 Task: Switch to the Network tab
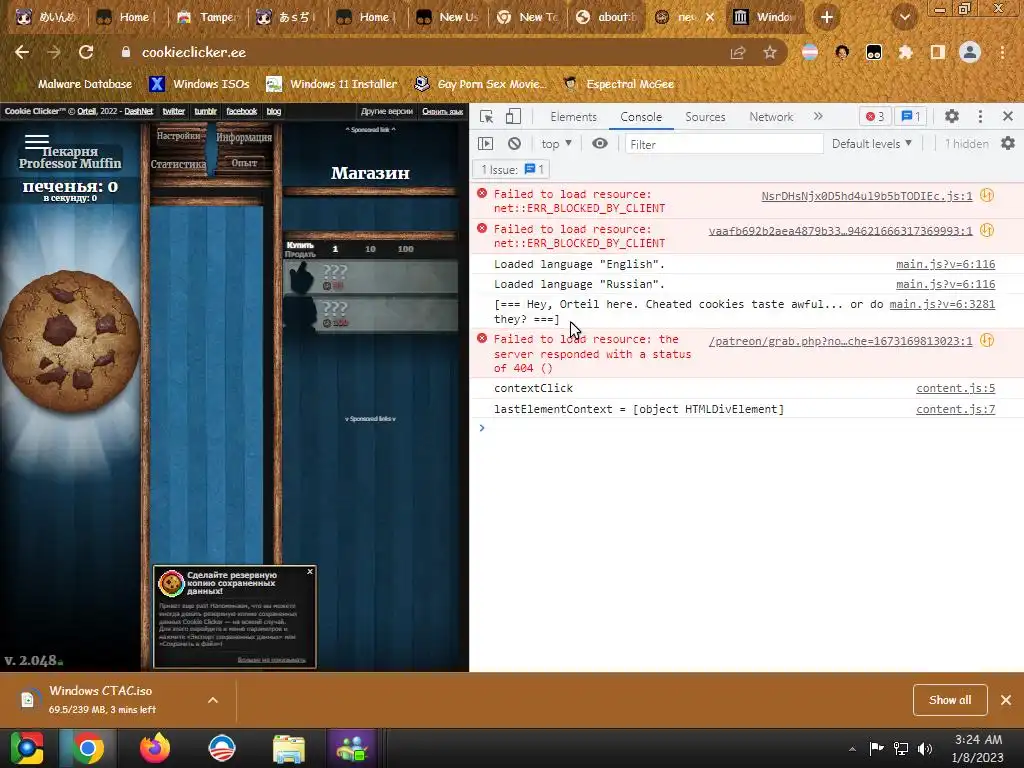(x=771, y=117)
